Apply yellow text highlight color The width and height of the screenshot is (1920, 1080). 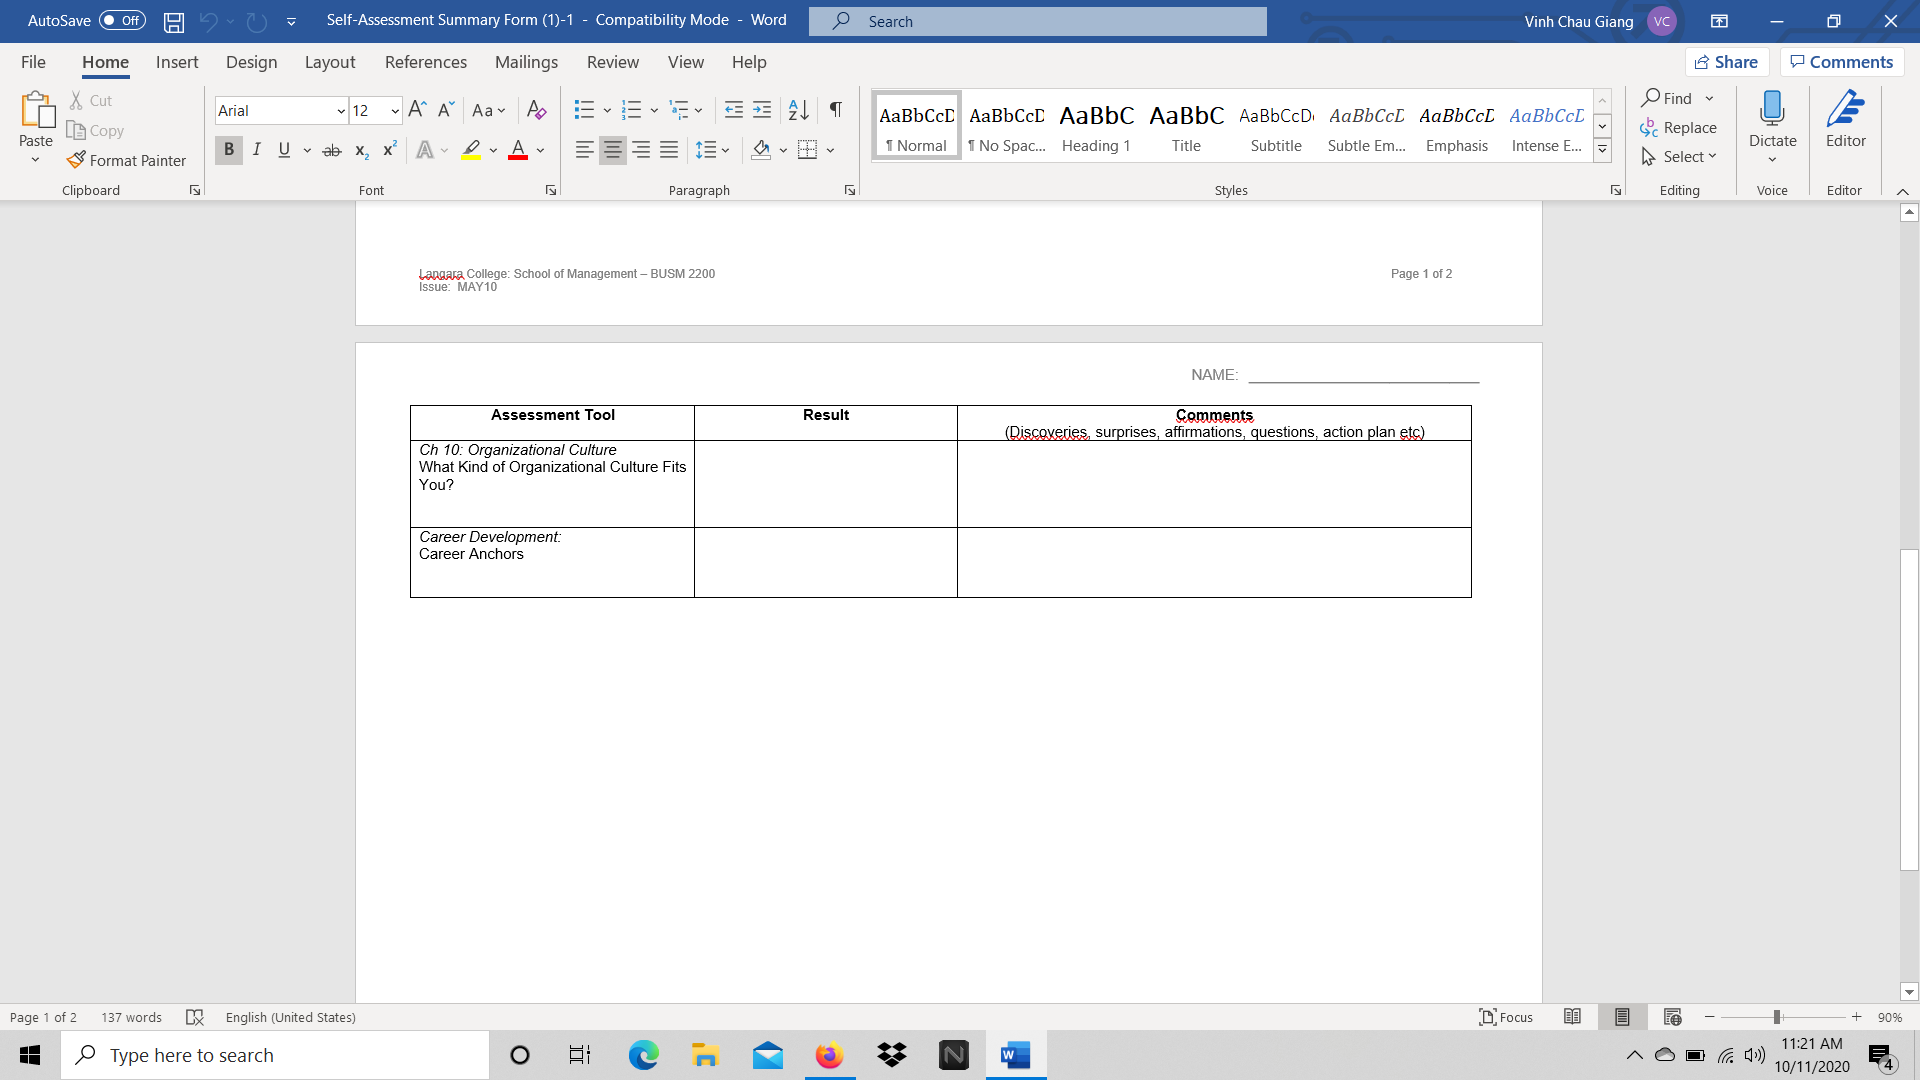click(472, 150)
